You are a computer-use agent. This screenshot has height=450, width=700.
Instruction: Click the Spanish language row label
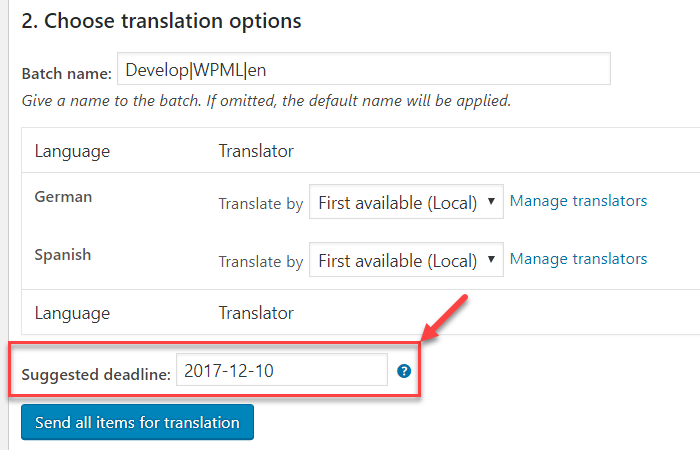63,255
